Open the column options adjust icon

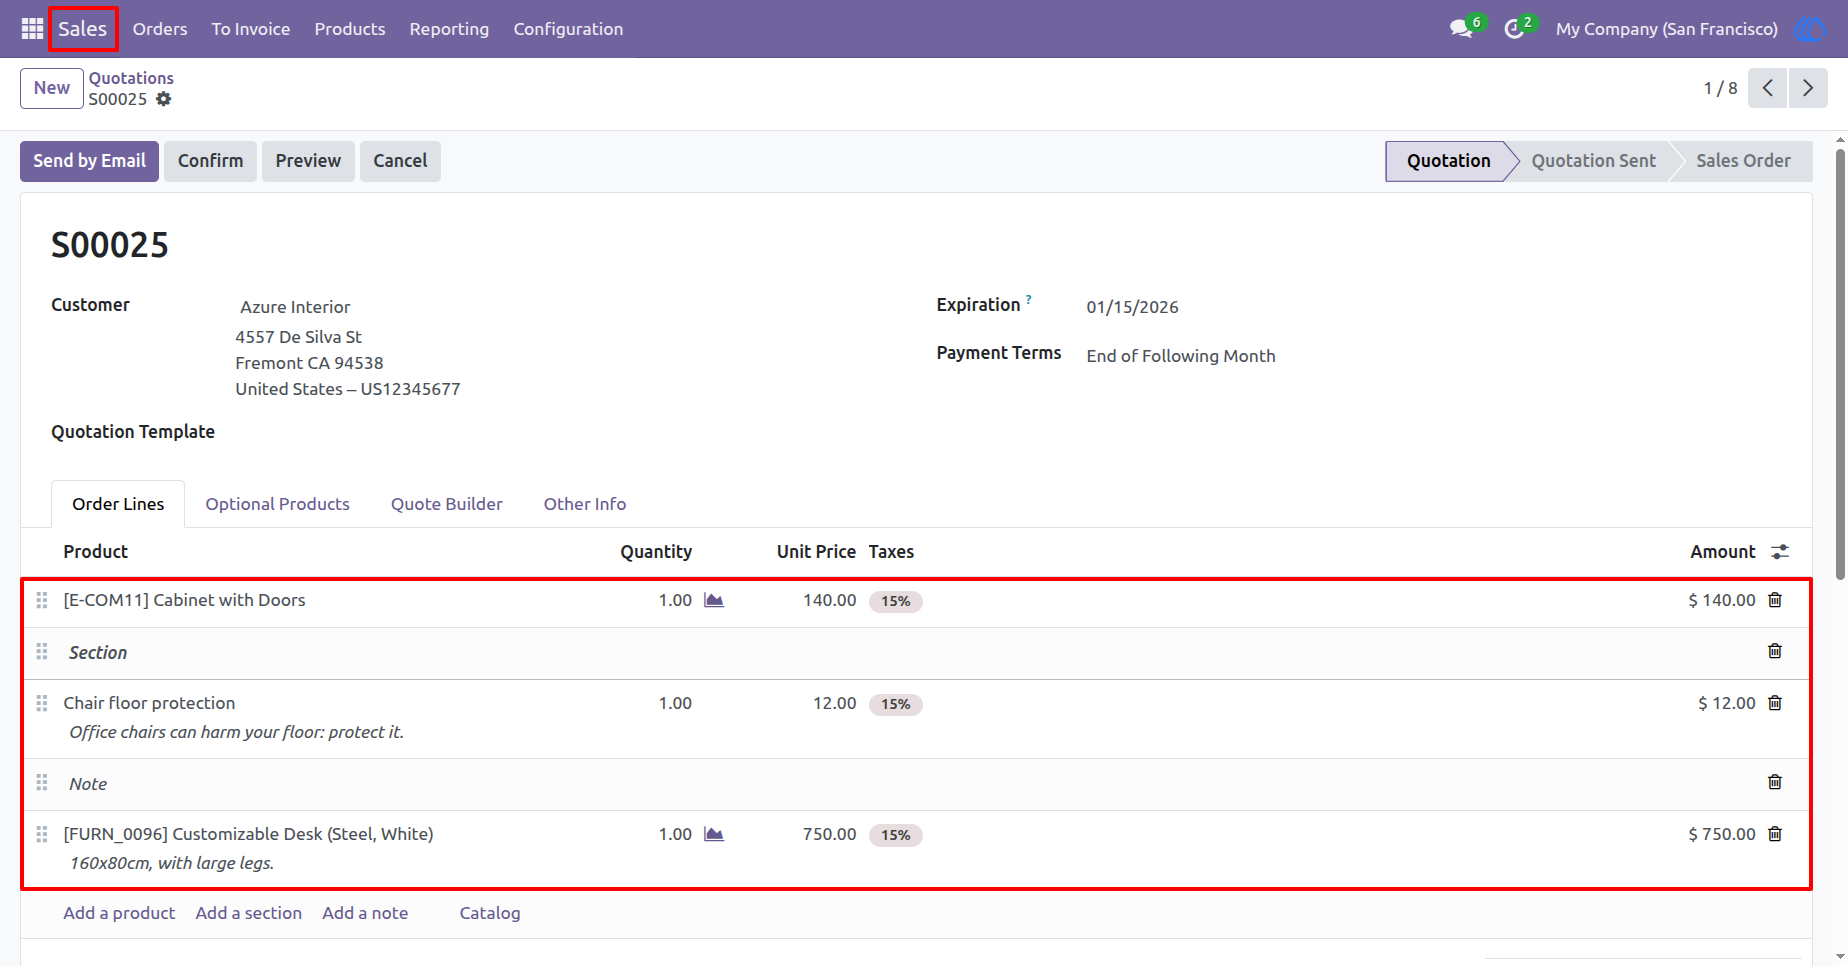[1780, 552]
